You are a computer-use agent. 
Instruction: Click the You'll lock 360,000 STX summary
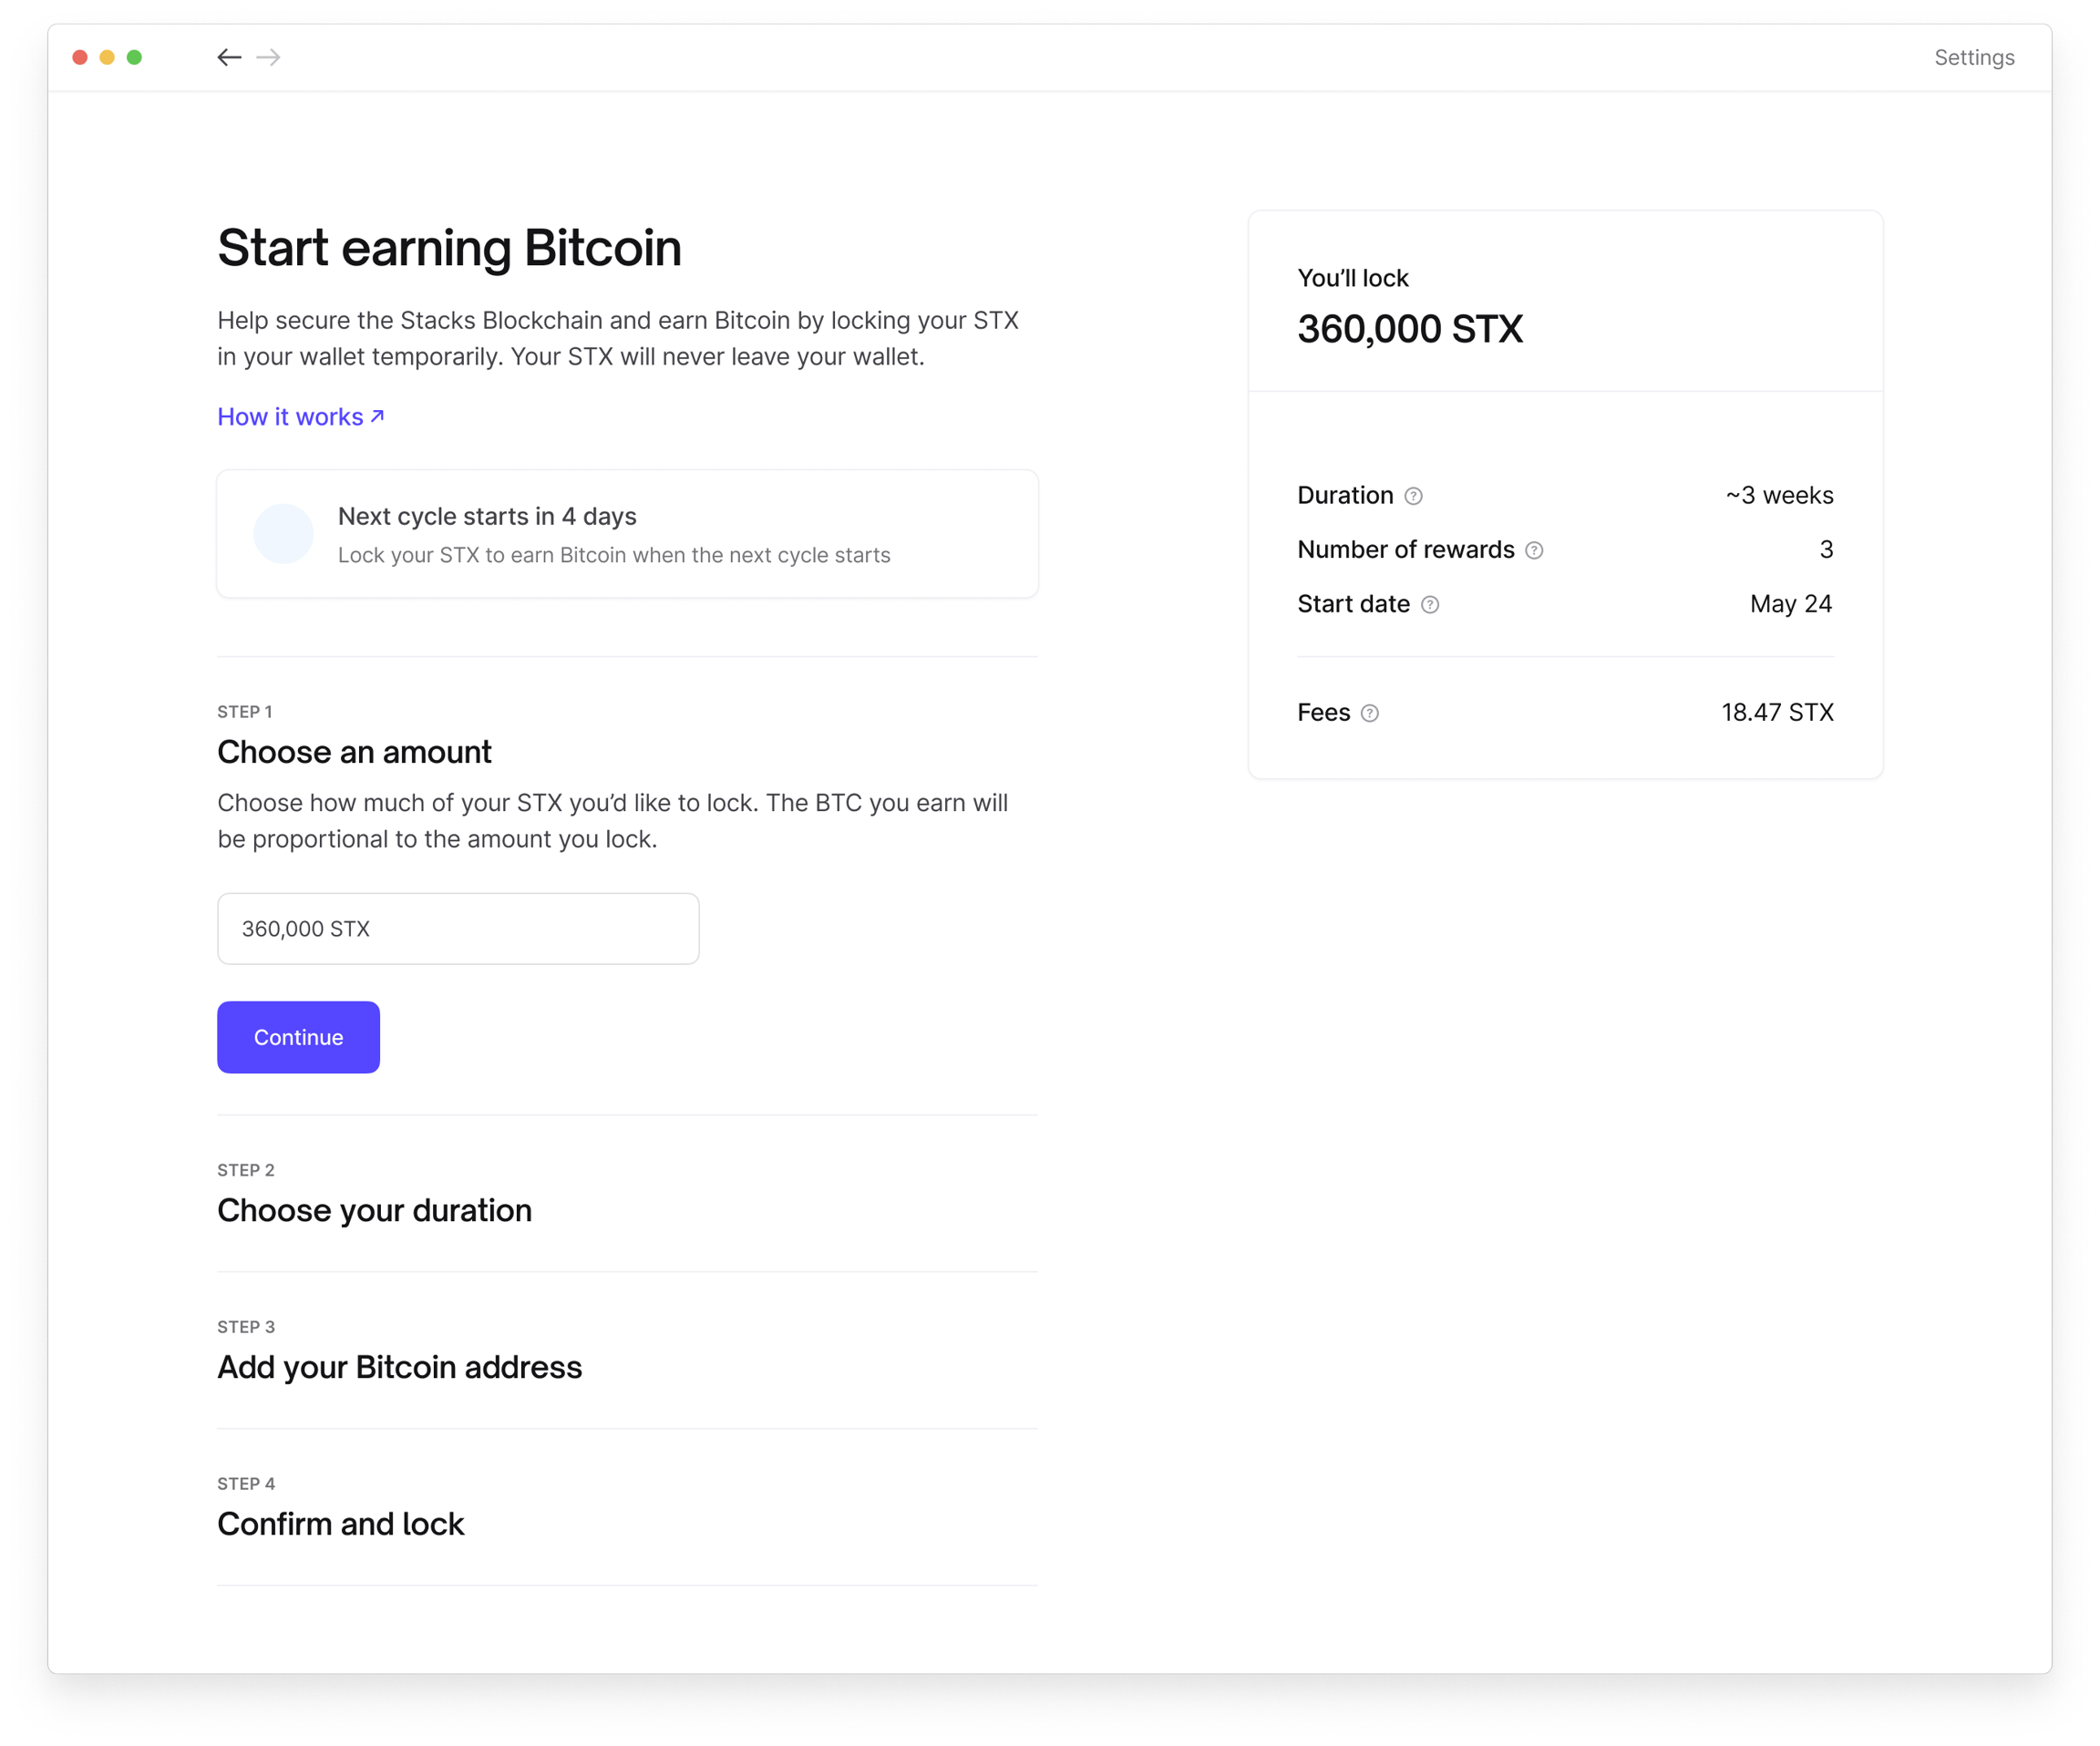tap(1409, 328)
